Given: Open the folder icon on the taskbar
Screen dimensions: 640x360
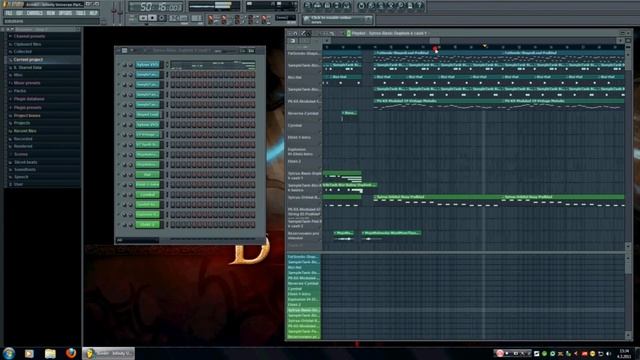Looking at the screenshot, I should (50, 353).
